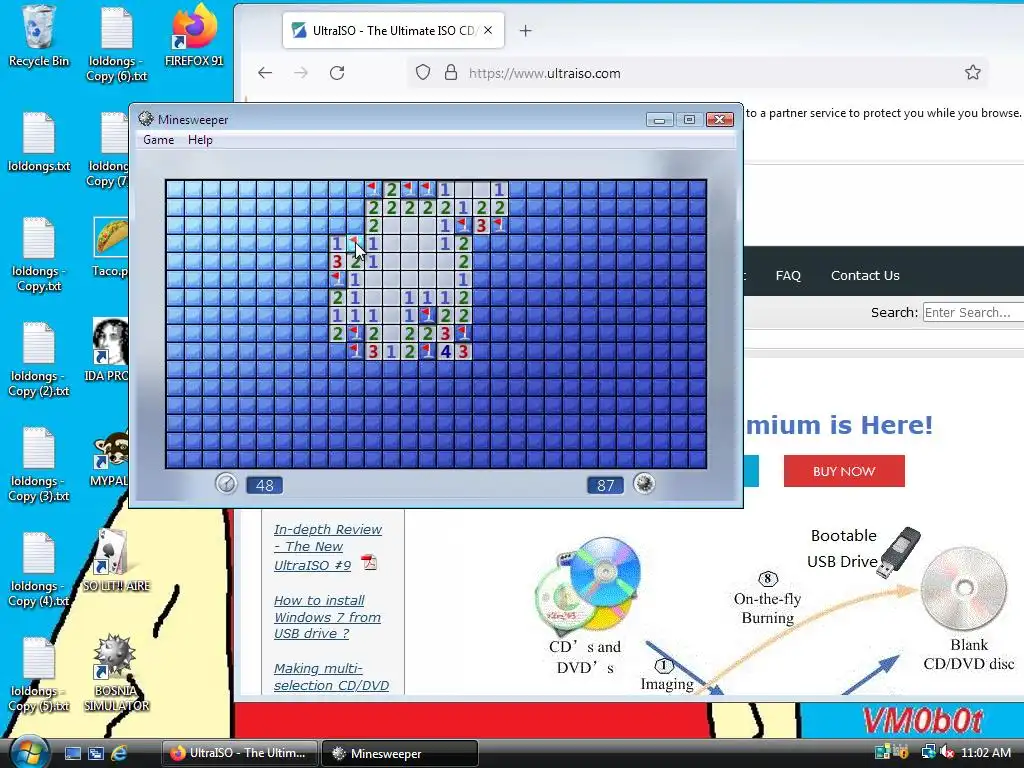Launch Internet Explorer from quick launch
This screenshot has width=1024, height=768.
(119, 753)
